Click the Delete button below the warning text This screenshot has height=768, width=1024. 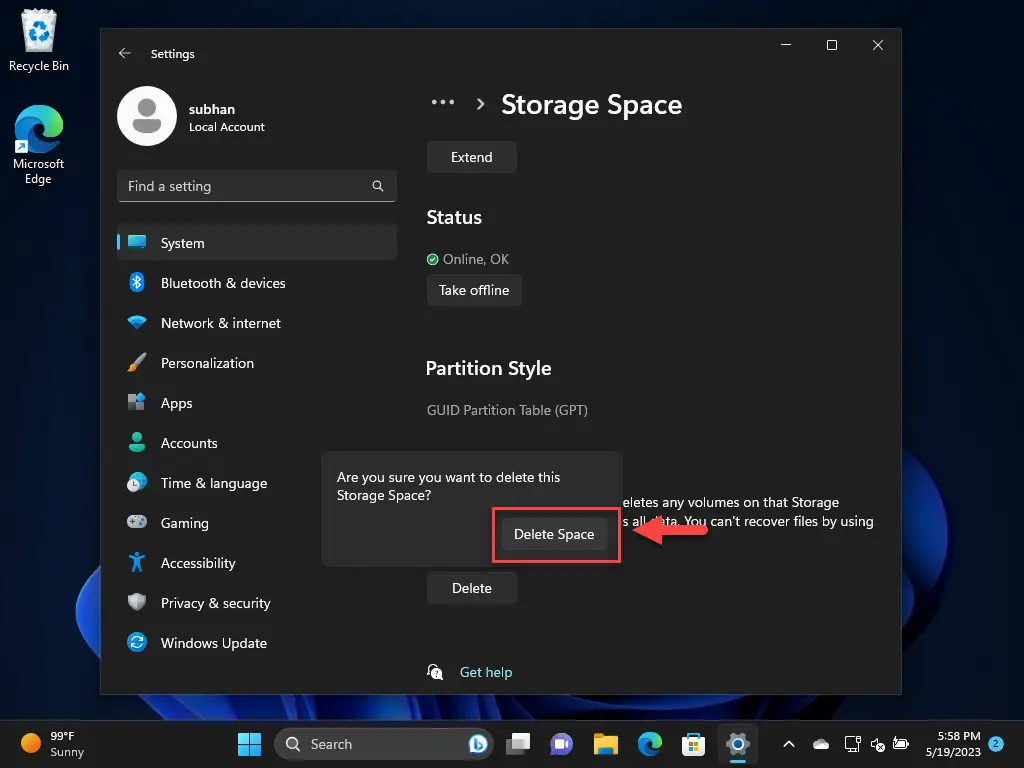(x=472, y=588)
